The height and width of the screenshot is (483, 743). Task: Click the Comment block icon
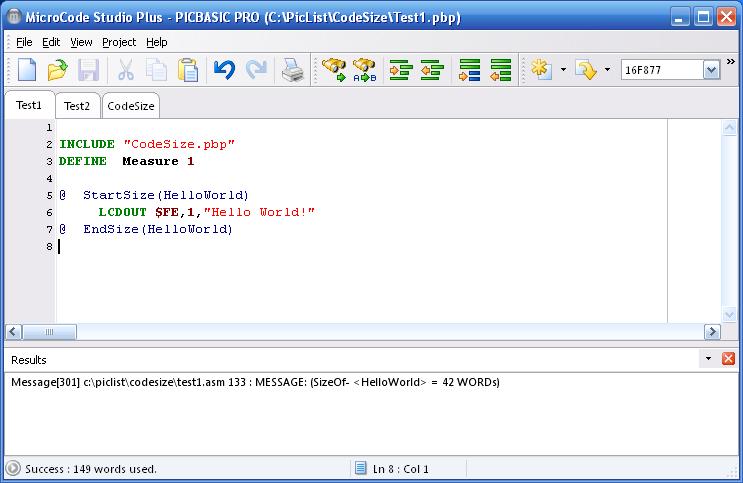[468, 70]
